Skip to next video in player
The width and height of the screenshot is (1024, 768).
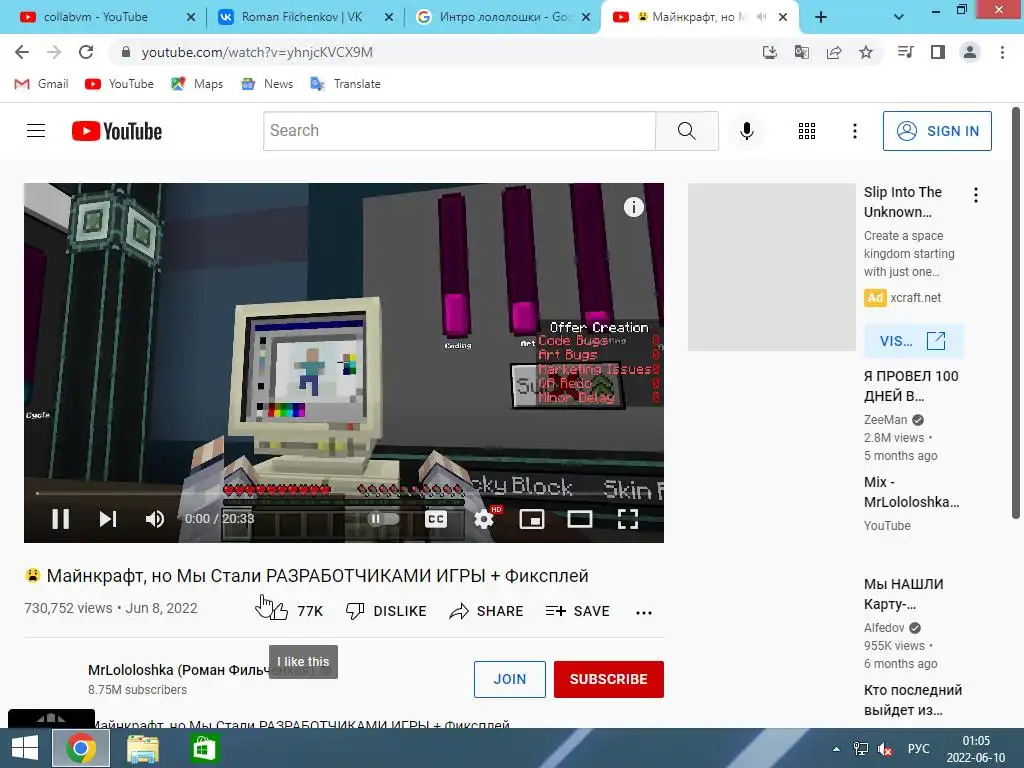[x=108, y=519]
